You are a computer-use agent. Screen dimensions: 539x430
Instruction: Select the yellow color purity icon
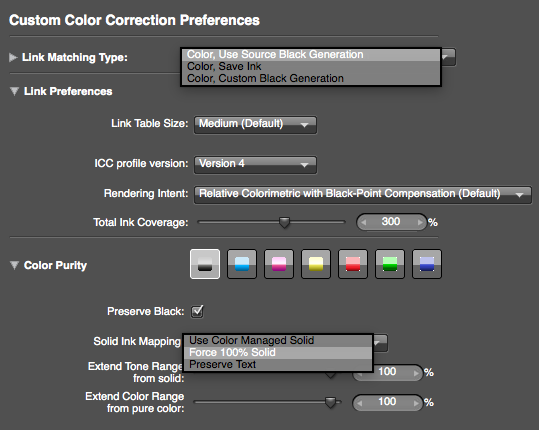pos(316,264)
